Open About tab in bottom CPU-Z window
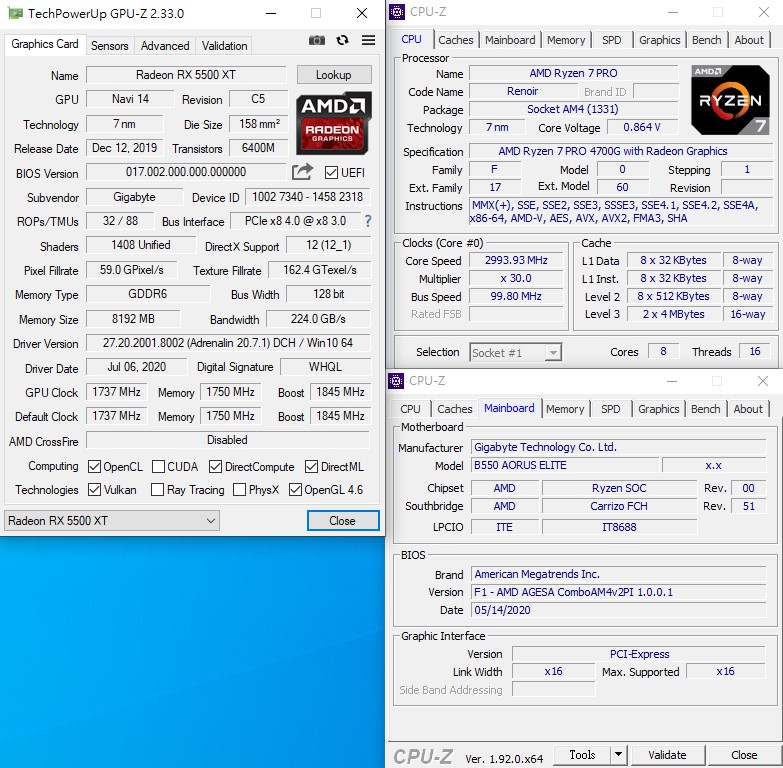This screenshot has width=783, height=768. tap(748, 409)
